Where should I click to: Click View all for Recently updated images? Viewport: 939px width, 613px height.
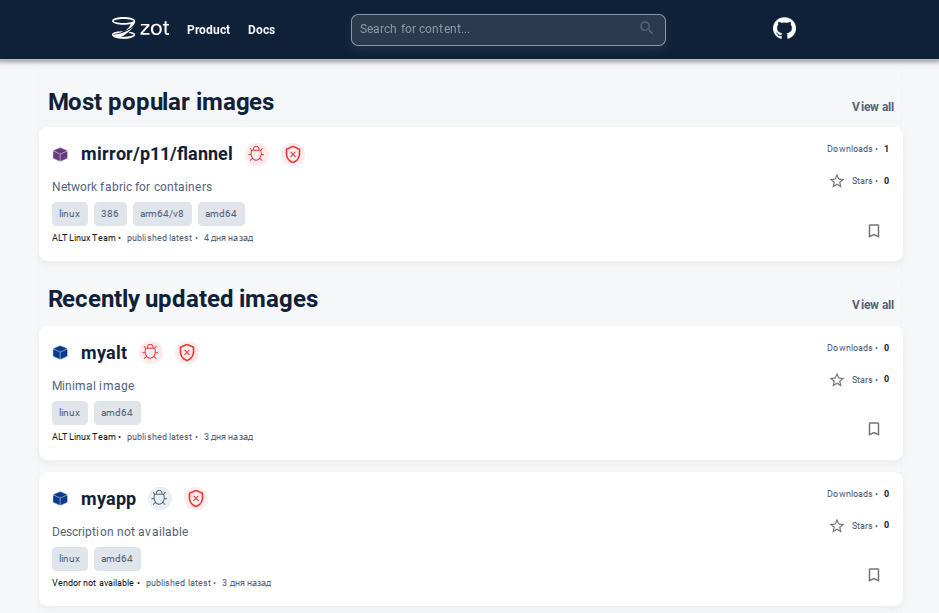(872, 305)
